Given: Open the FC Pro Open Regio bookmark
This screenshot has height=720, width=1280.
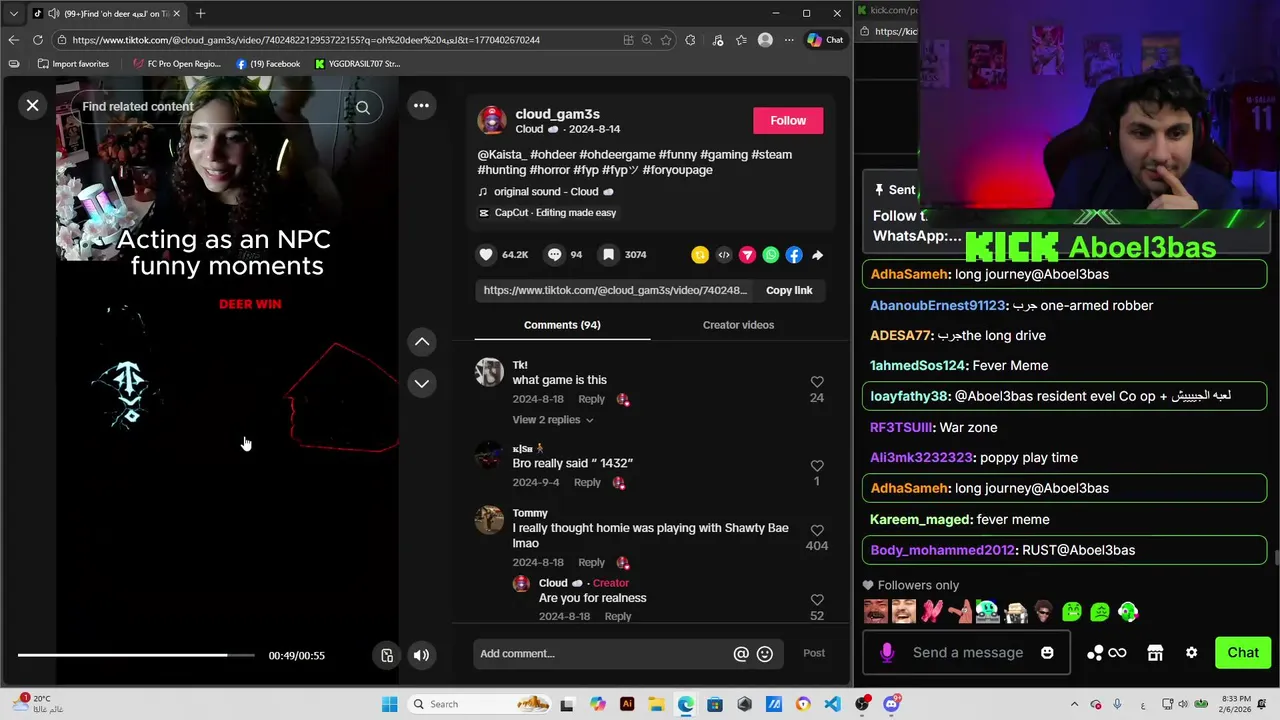Looking at the screenshot, I should coord(177,64).
